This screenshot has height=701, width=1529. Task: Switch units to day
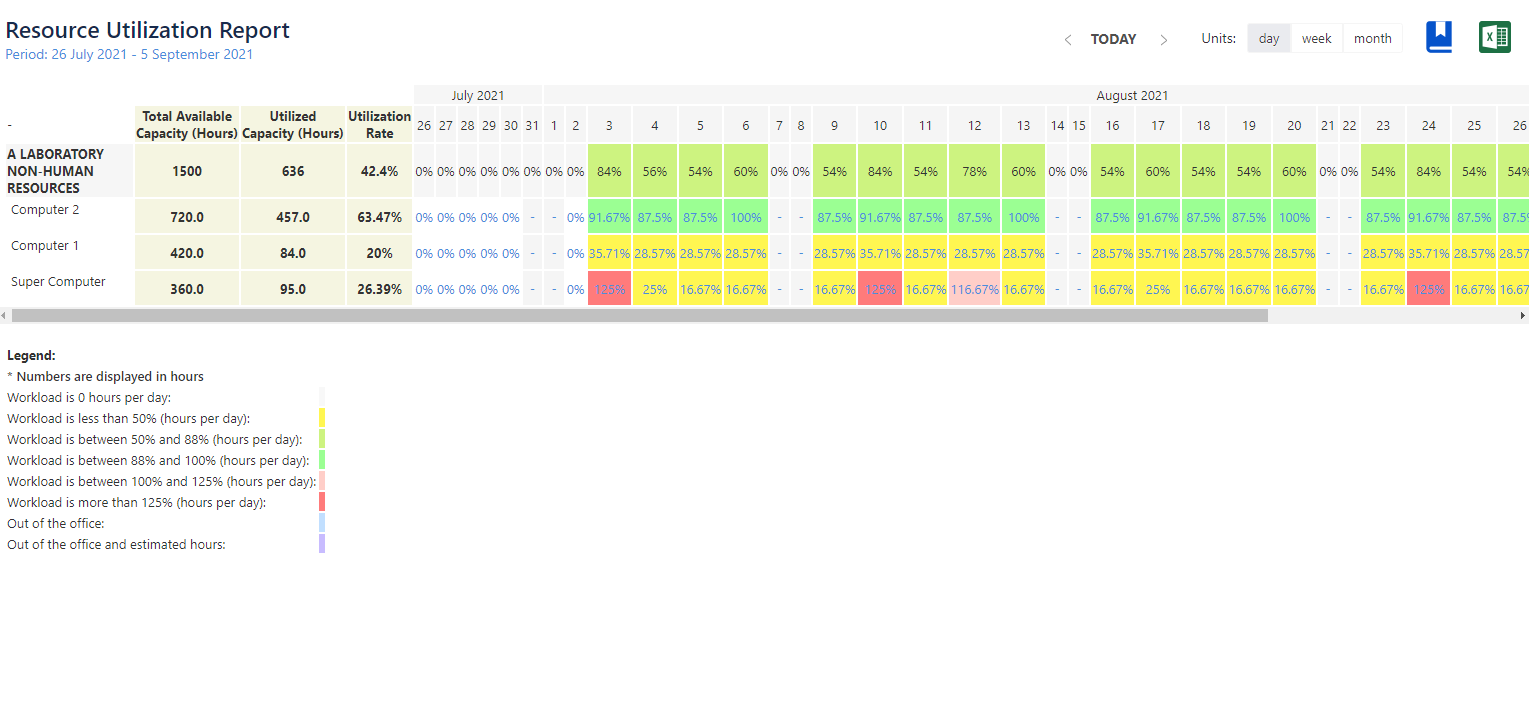[1269, 38]
